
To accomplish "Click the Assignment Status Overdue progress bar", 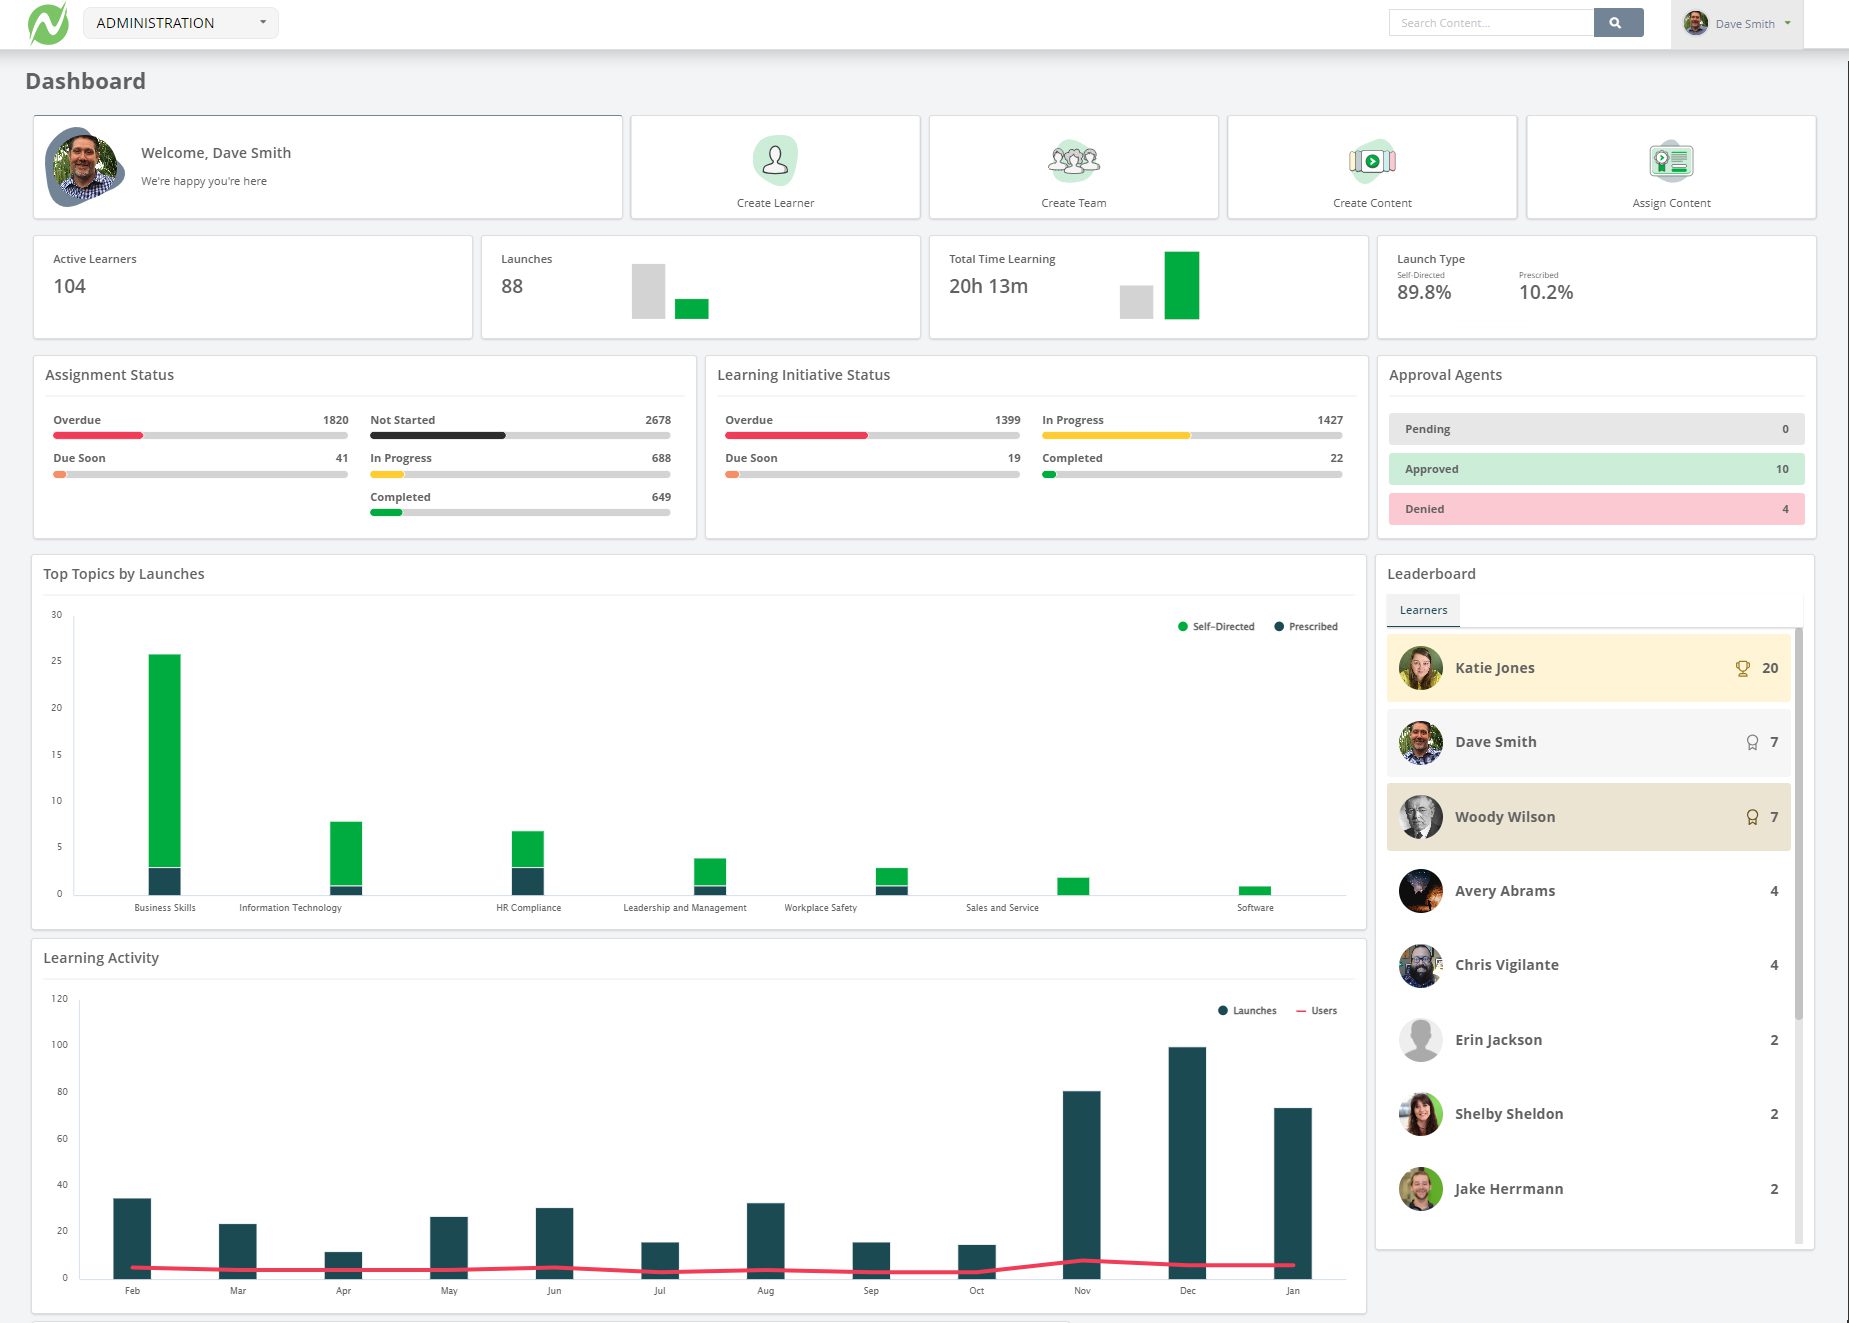I will point(200,436).
